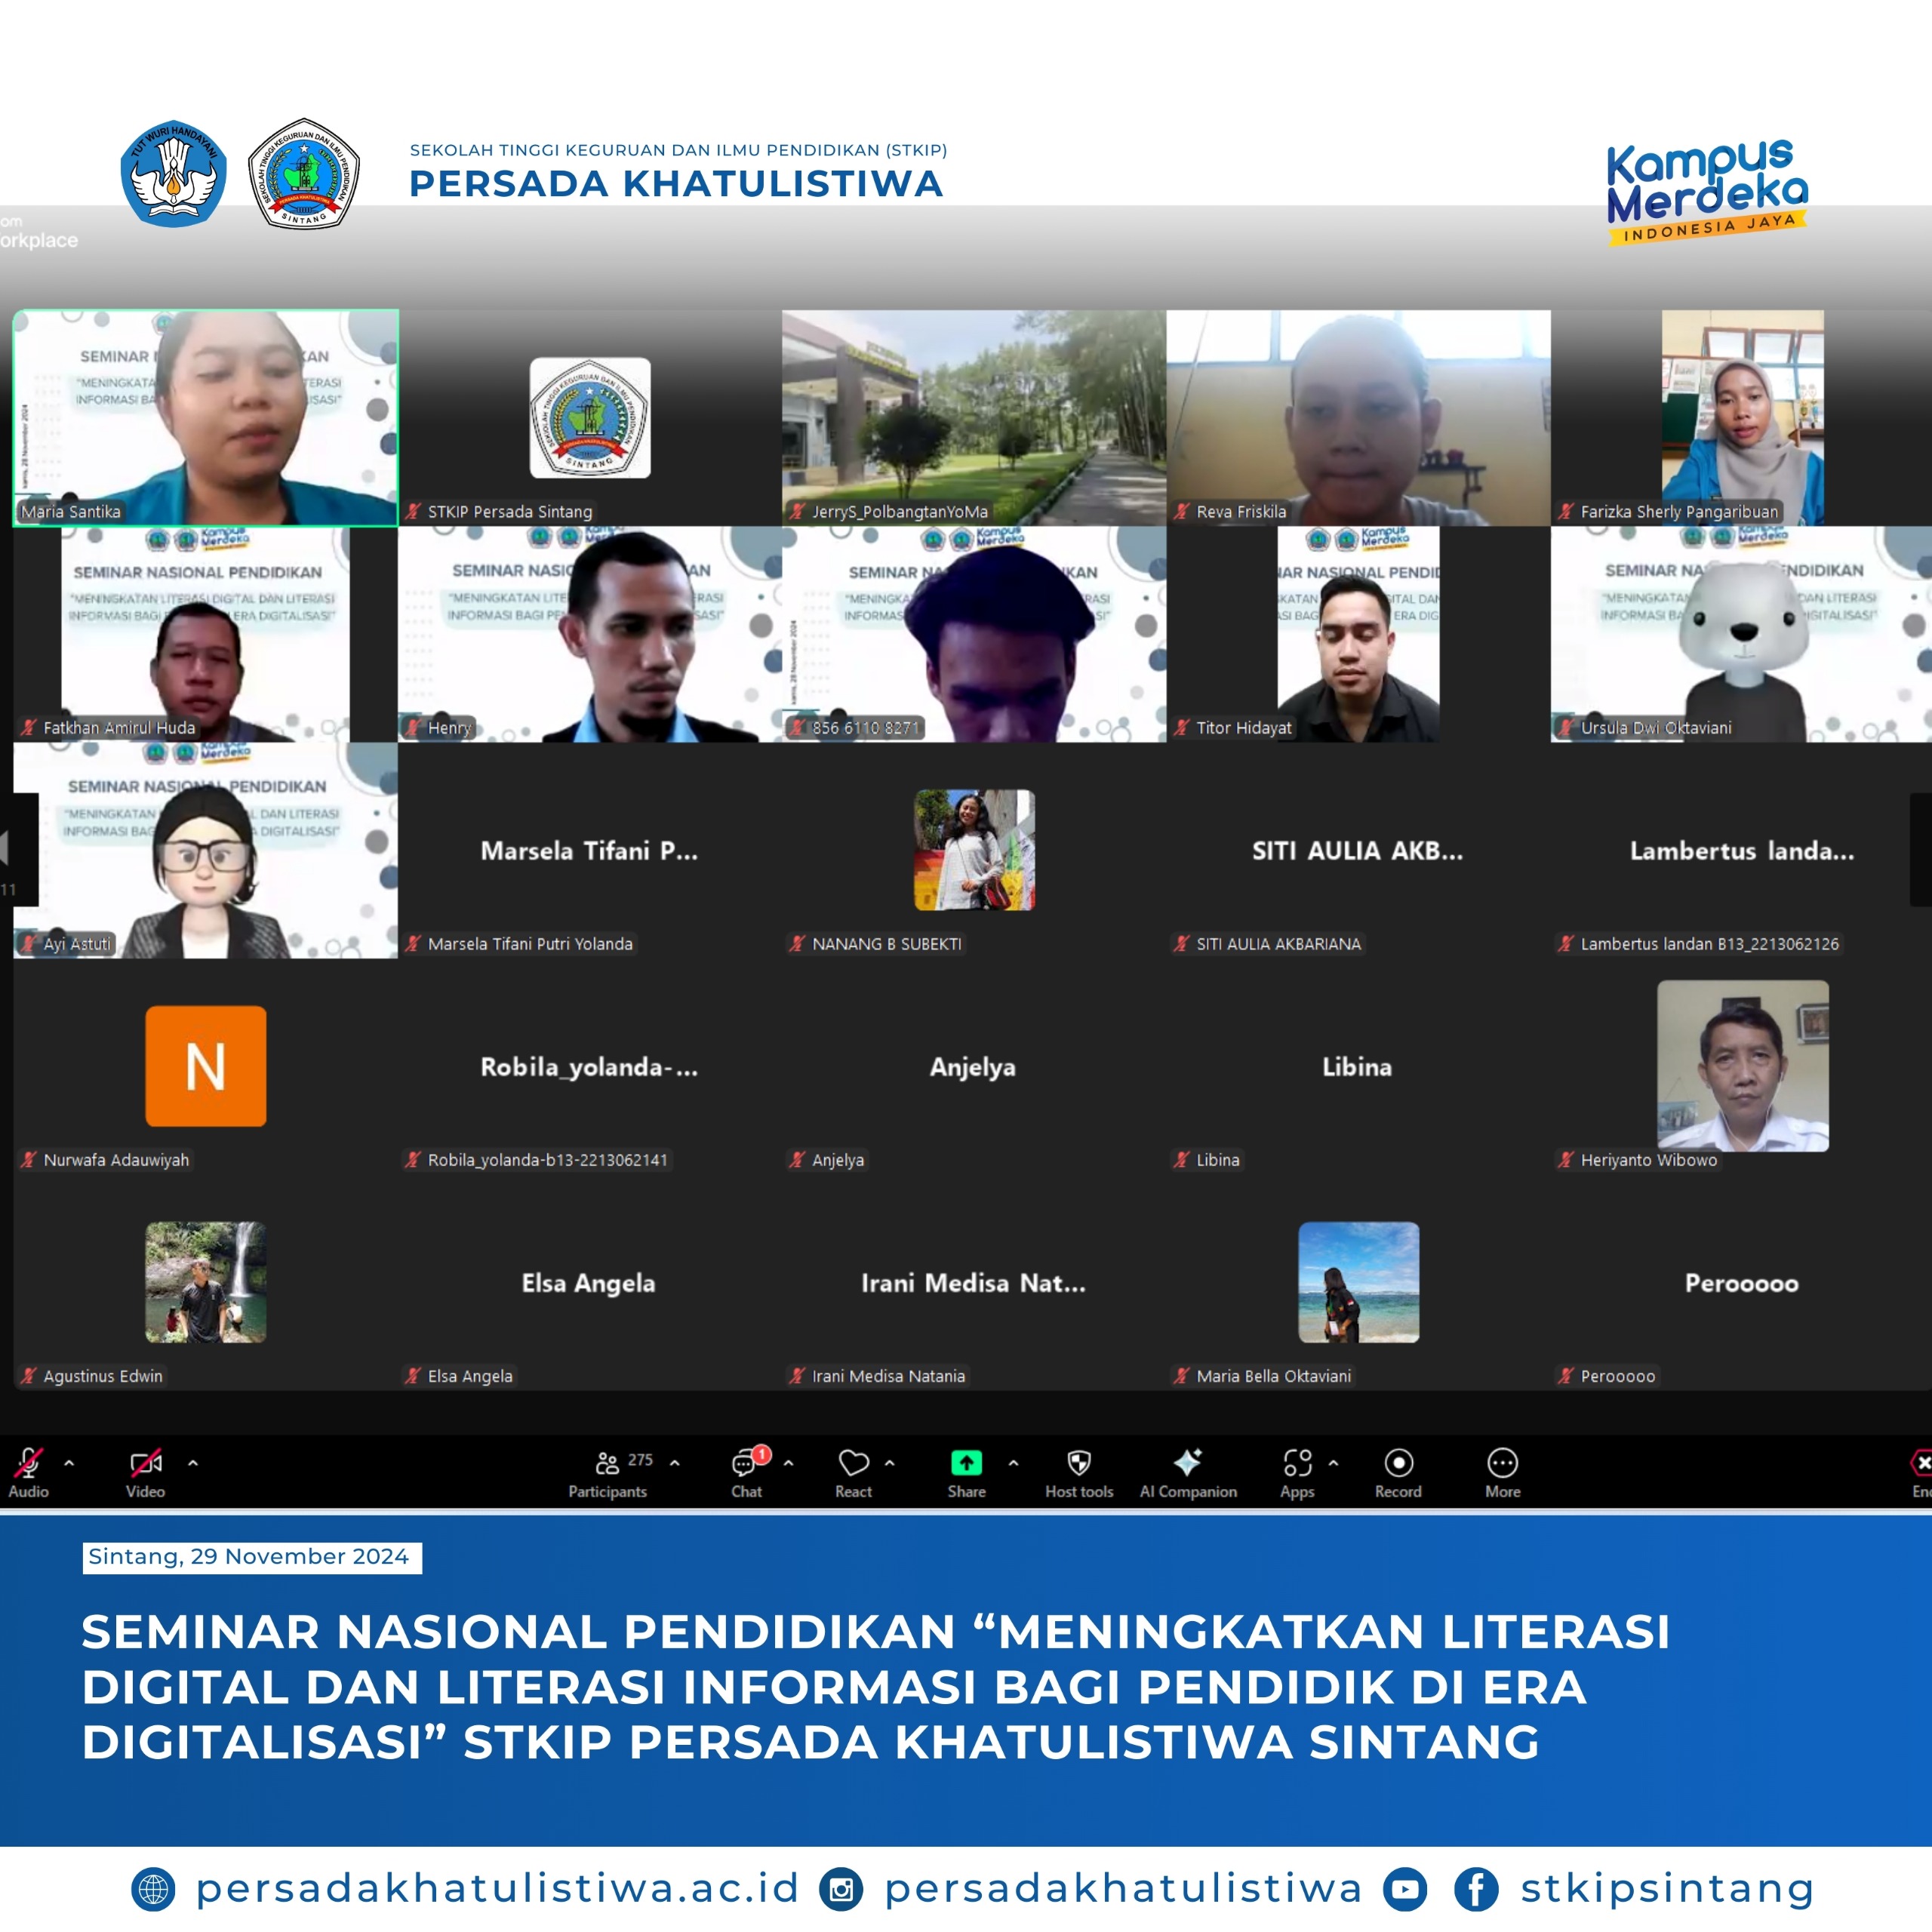Click the Lambertus landan B13_2213062126 label
The height and width of the screenshot is (1932, 1932).
(1709, 944)
